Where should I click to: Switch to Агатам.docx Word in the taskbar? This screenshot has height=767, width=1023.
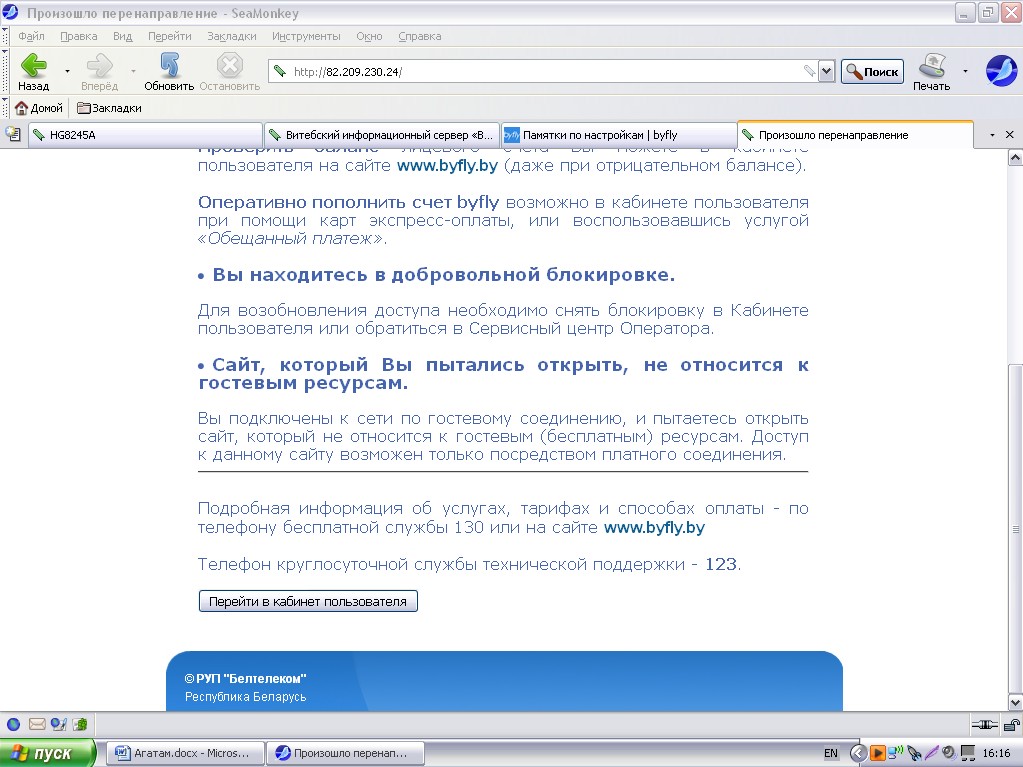185,753
